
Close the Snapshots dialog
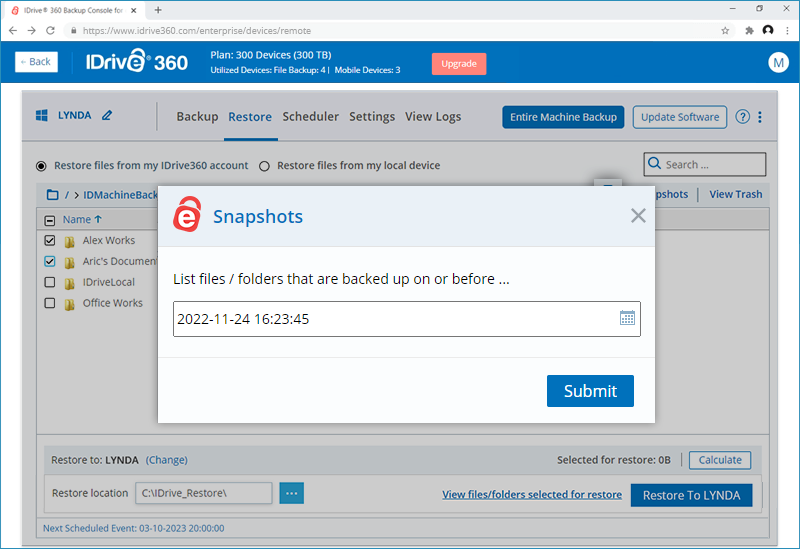[638, 216]
